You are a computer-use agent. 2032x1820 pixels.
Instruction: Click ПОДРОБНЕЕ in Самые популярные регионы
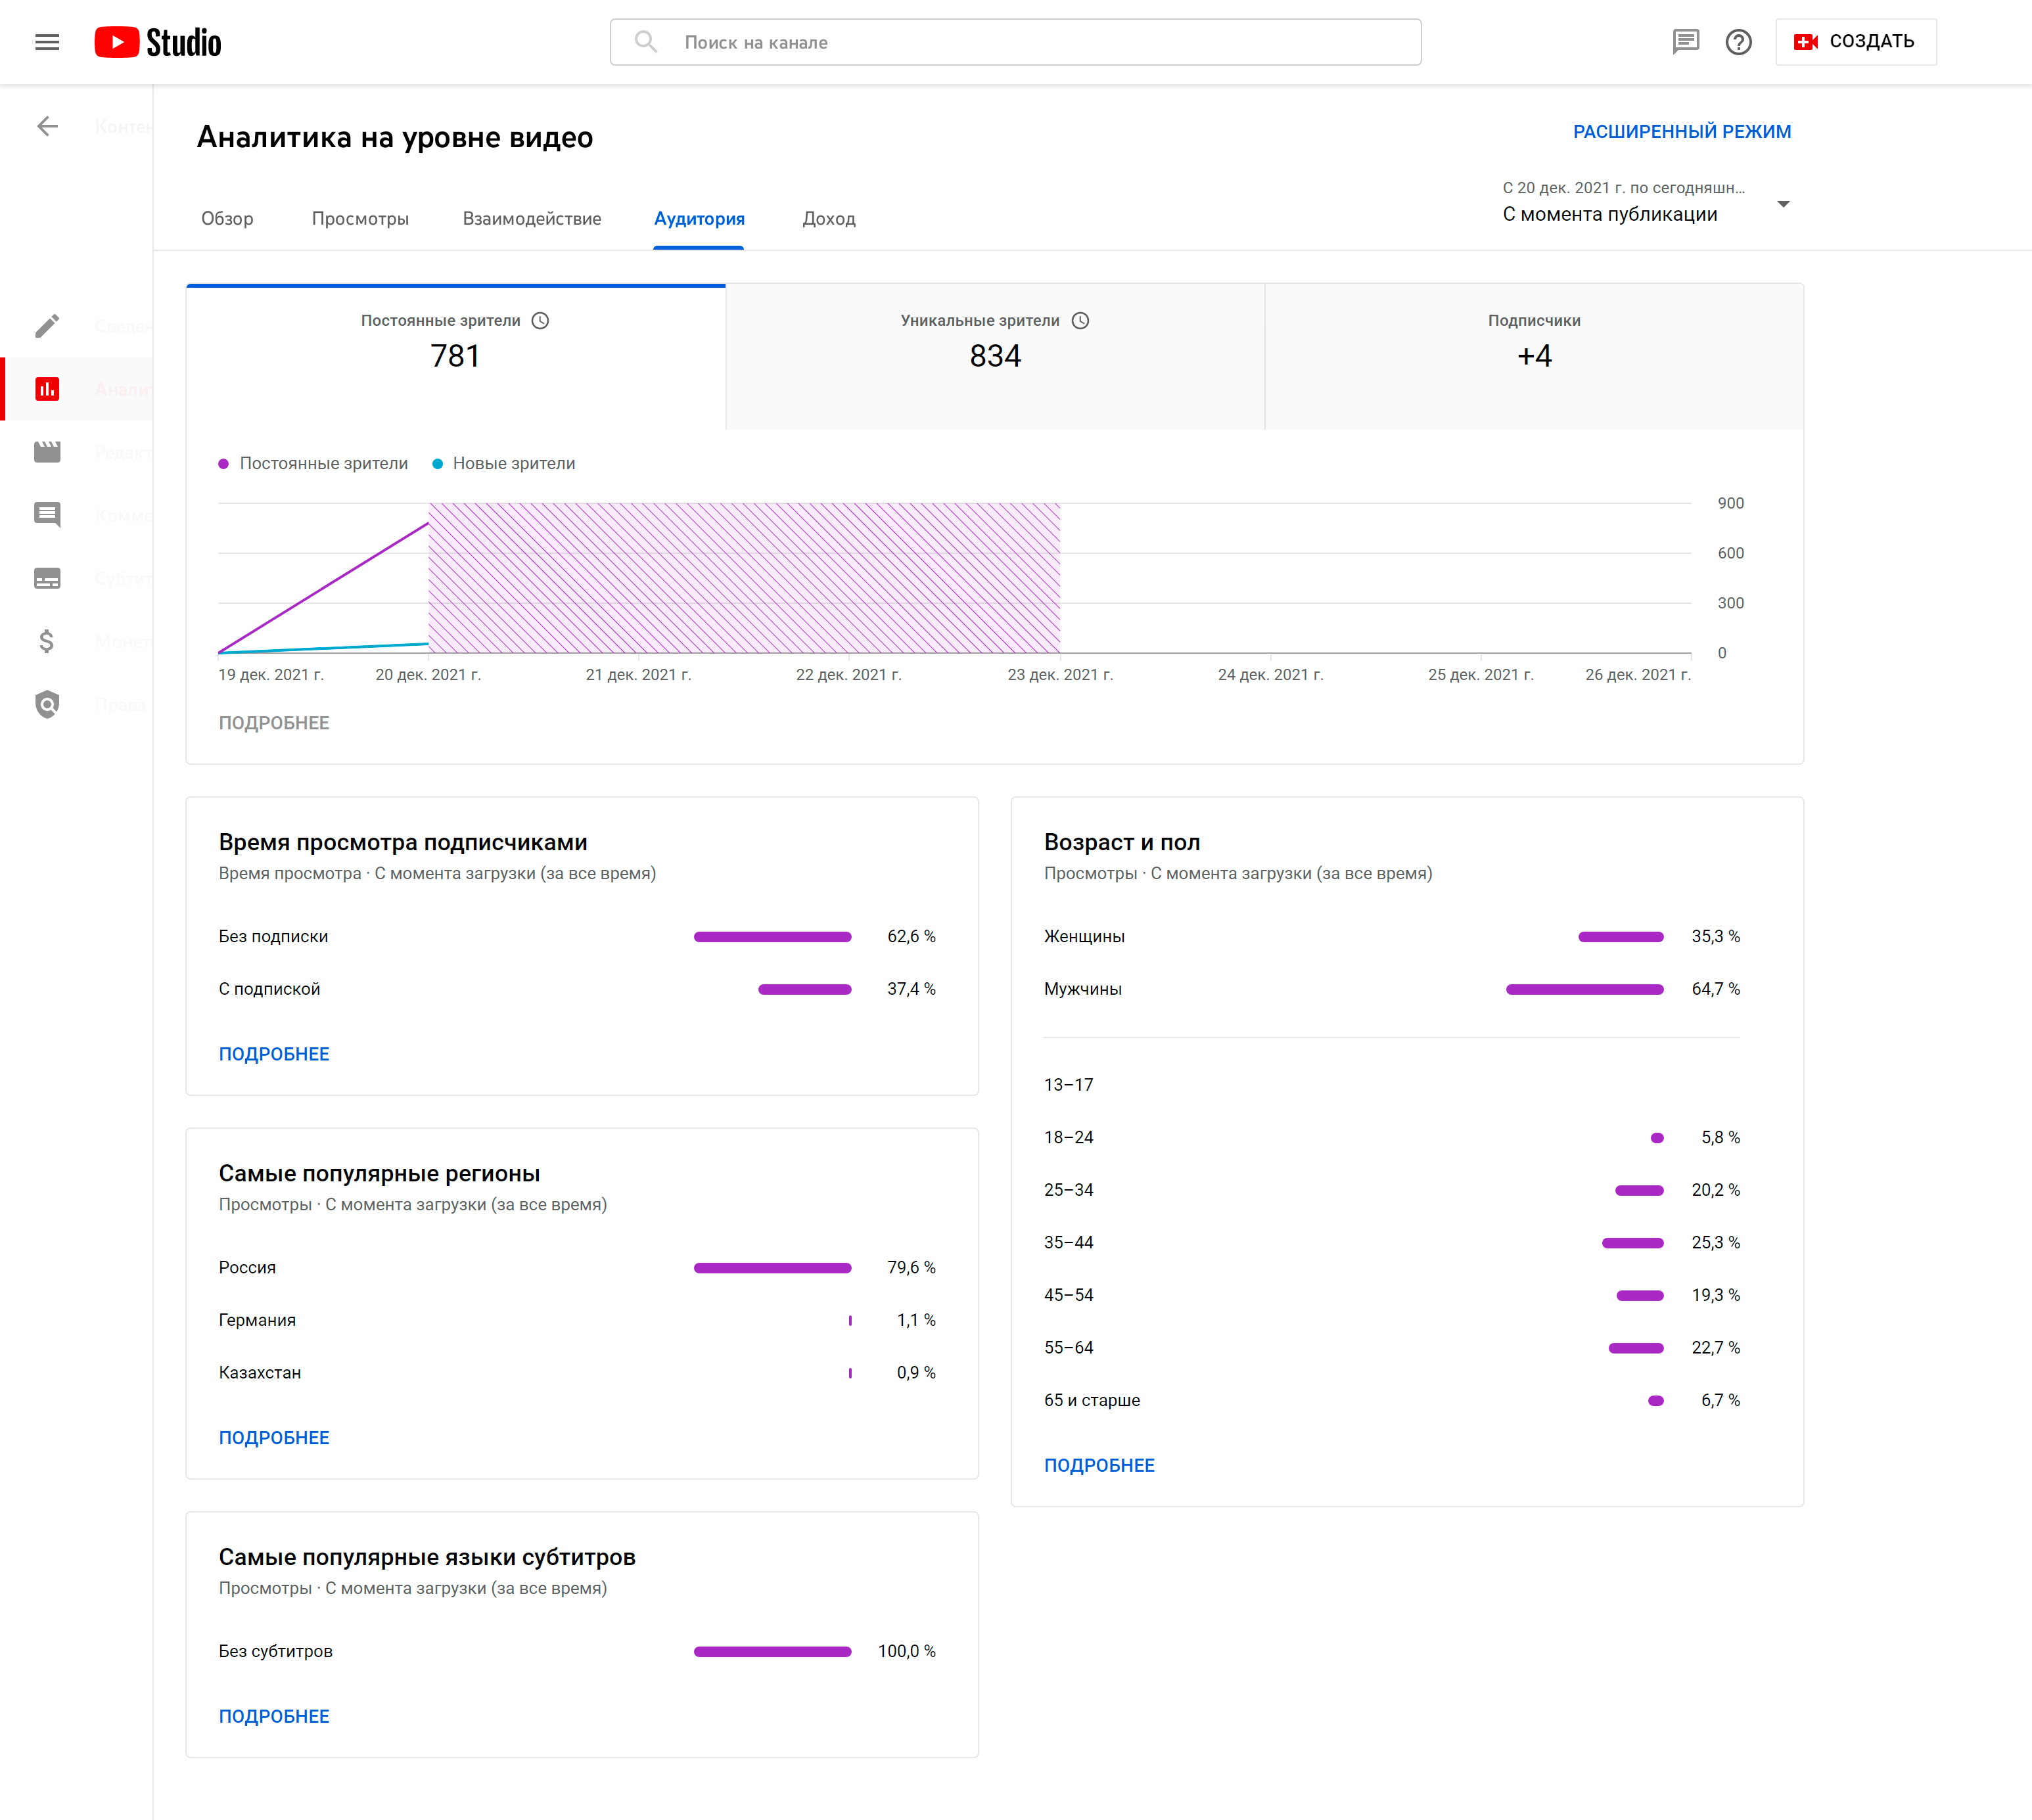(274, 1438)
